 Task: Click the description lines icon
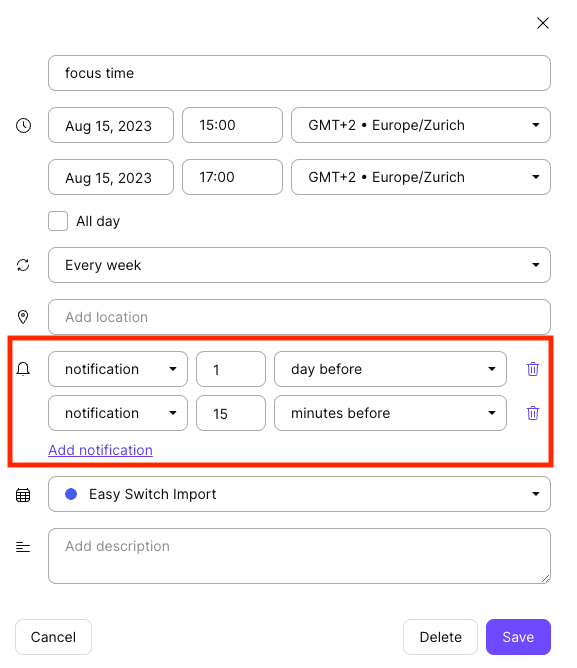[x=23, y=547]
